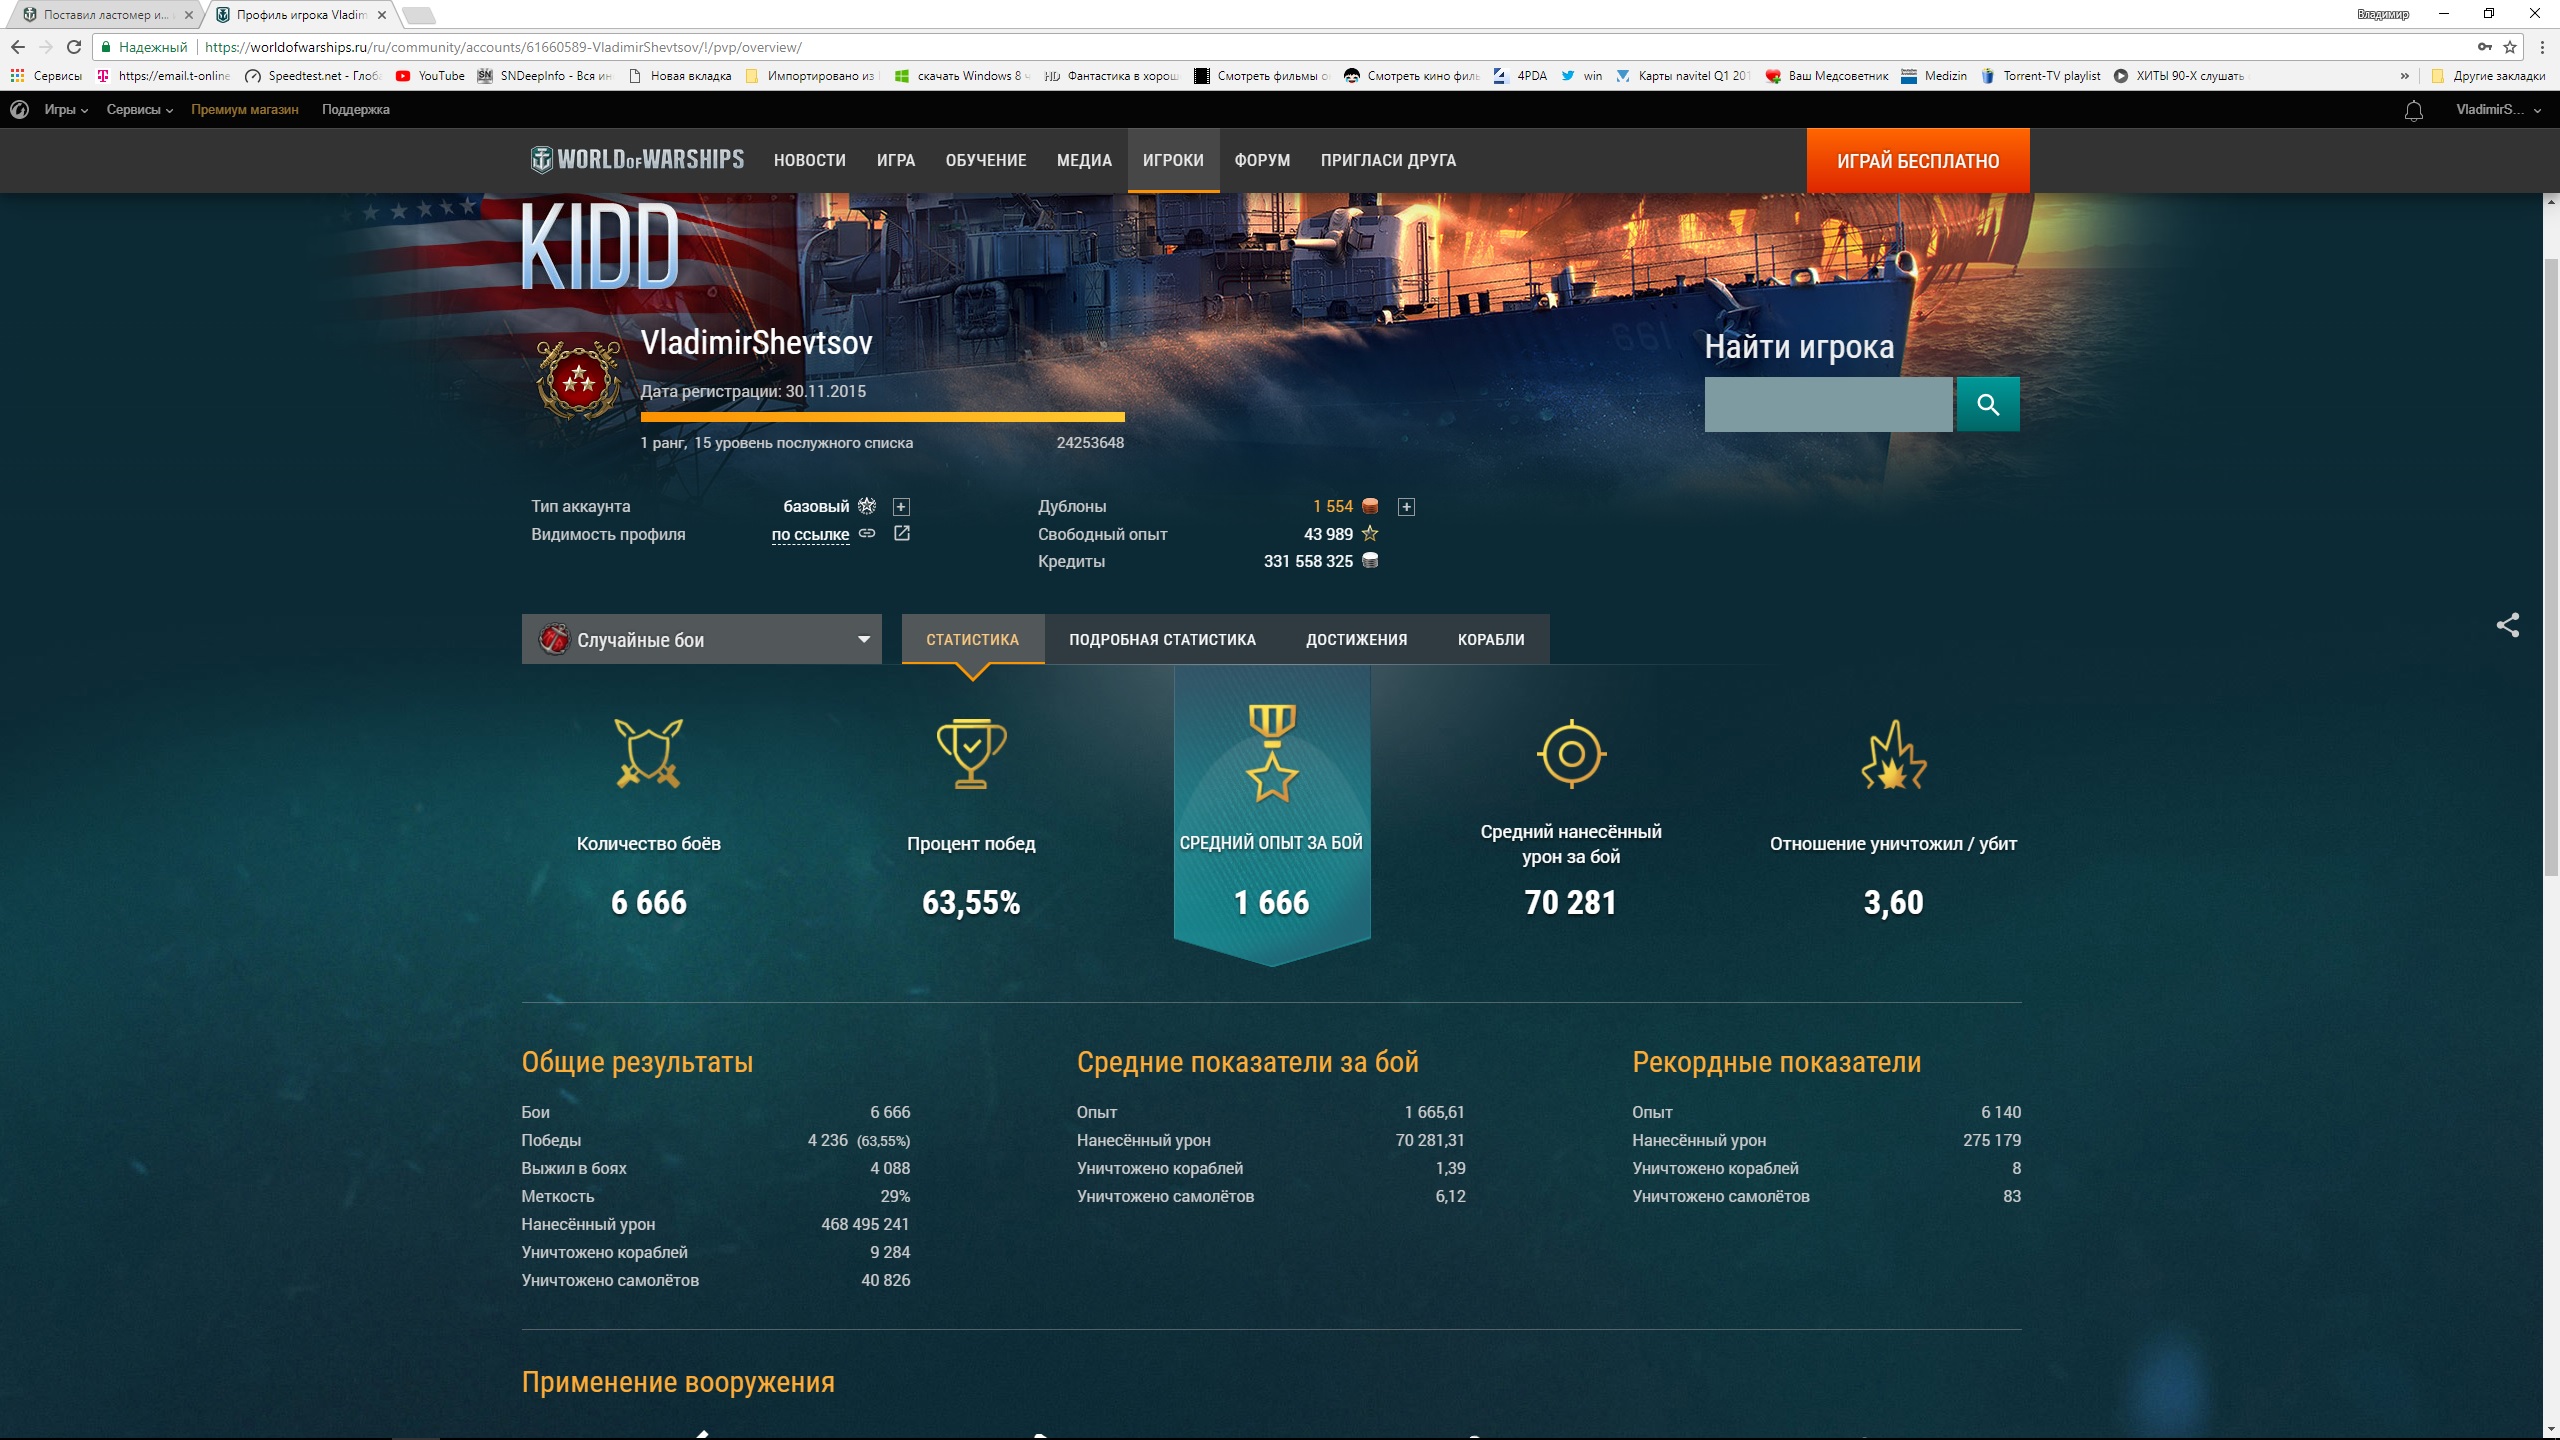The height and width of the screenshot is (1440, 2560).
Task: Open ПРИГЛАСИ ДРУГА menu item
Action: (1388, 160)
